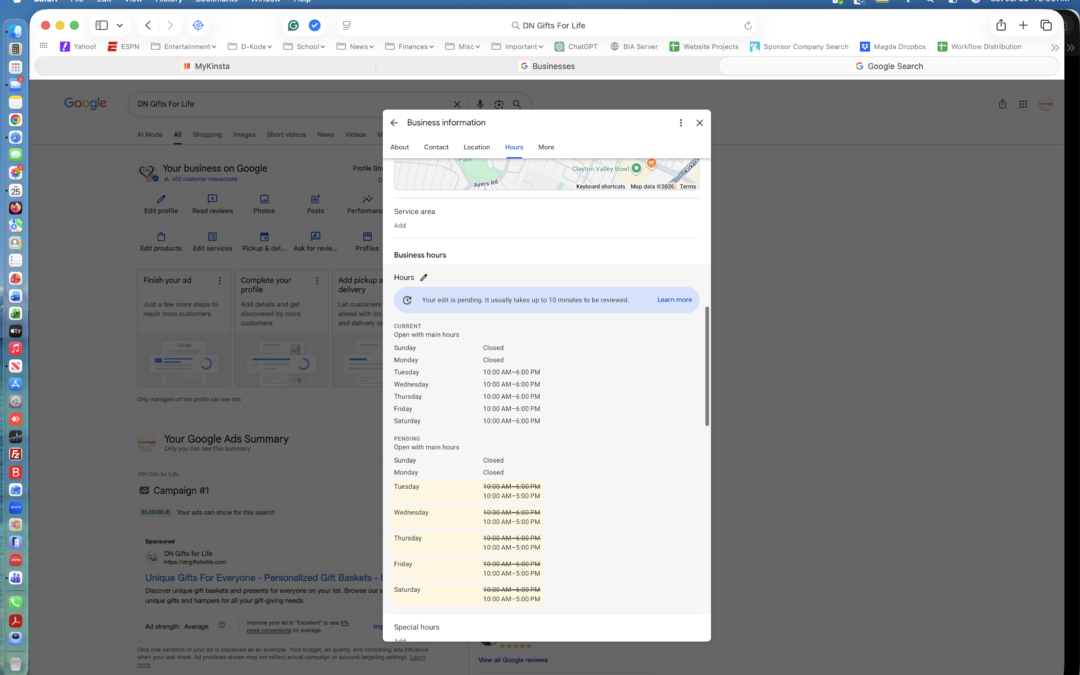Open the Safari sidebar toggle icon
Screen dimensions: 1080x675
coord(101,25)
